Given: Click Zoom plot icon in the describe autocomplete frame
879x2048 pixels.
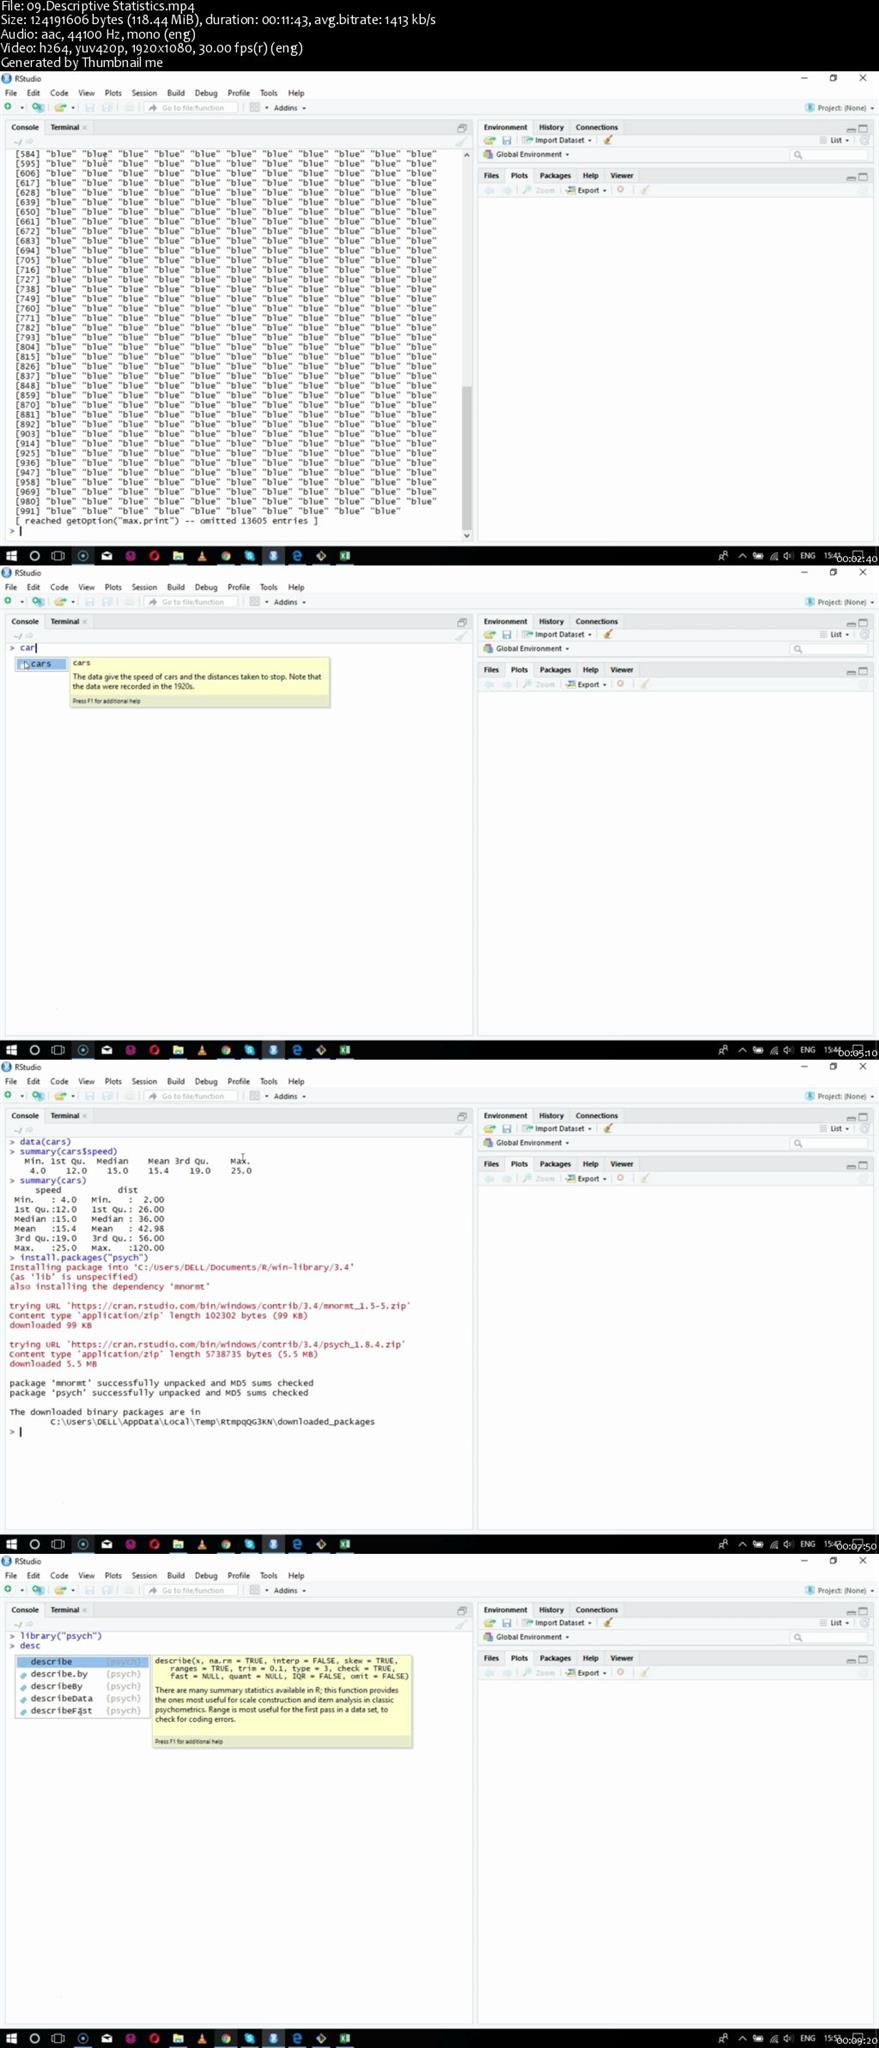Looking at the screenshot, I should 539,1672.
